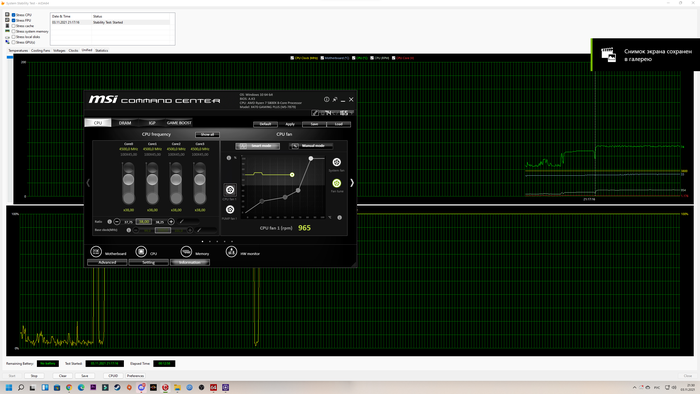Open Cooling Fans tab in AIDA64
Viewport: 700px width, 394px height.
pos(41,50)
